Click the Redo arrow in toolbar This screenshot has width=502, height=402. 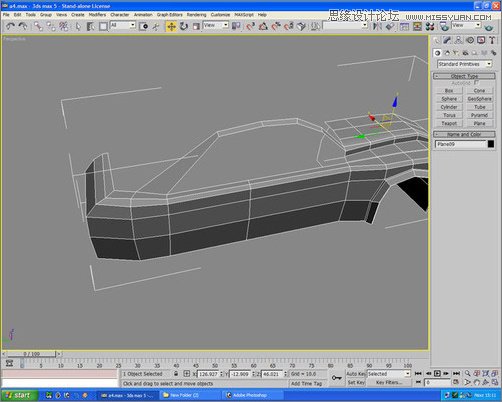coord(23,26)
